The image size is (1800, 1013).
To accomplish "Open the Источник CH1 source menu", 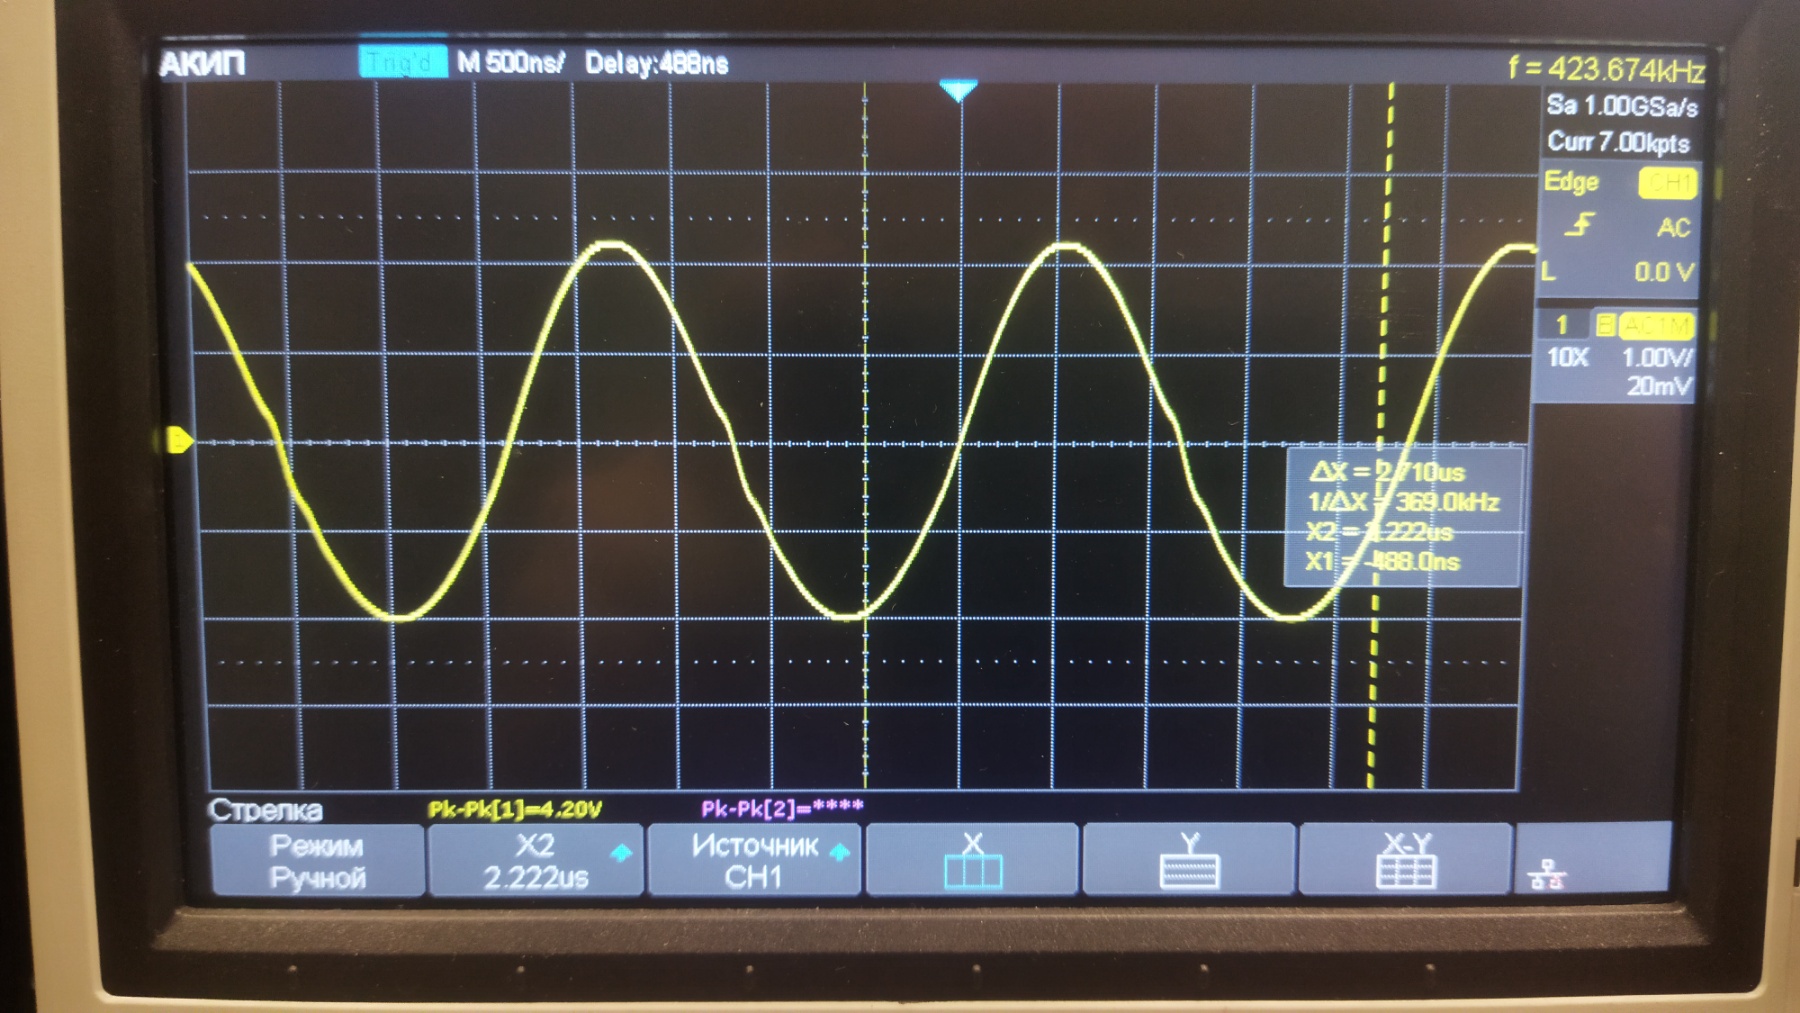I will 754,860.
